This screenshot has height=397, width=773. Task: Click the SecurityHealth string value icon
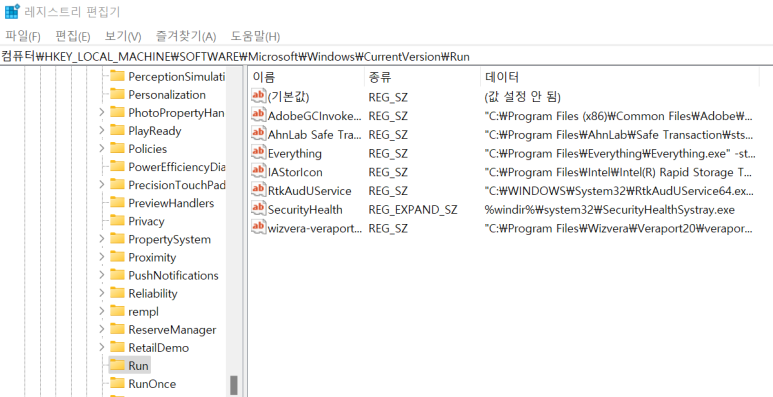pos(259,209)
